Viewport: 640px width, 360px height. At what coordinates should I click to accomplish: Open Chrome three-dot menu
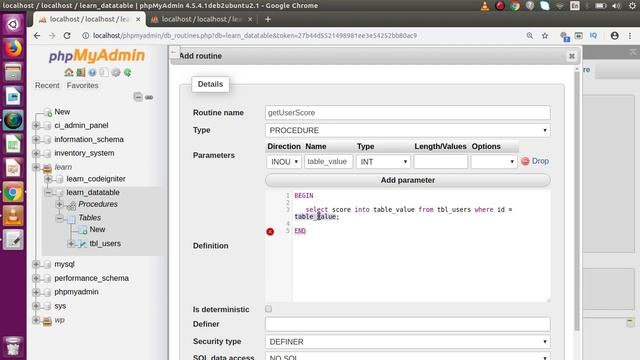coord(630,36)
